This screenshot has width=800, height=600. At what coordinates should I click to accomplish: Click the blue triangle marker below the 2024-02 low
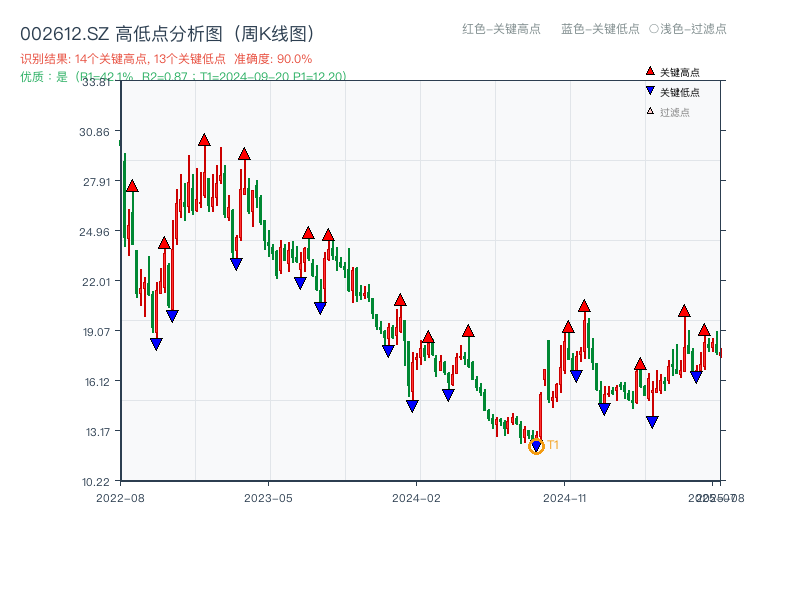(412, 404)
